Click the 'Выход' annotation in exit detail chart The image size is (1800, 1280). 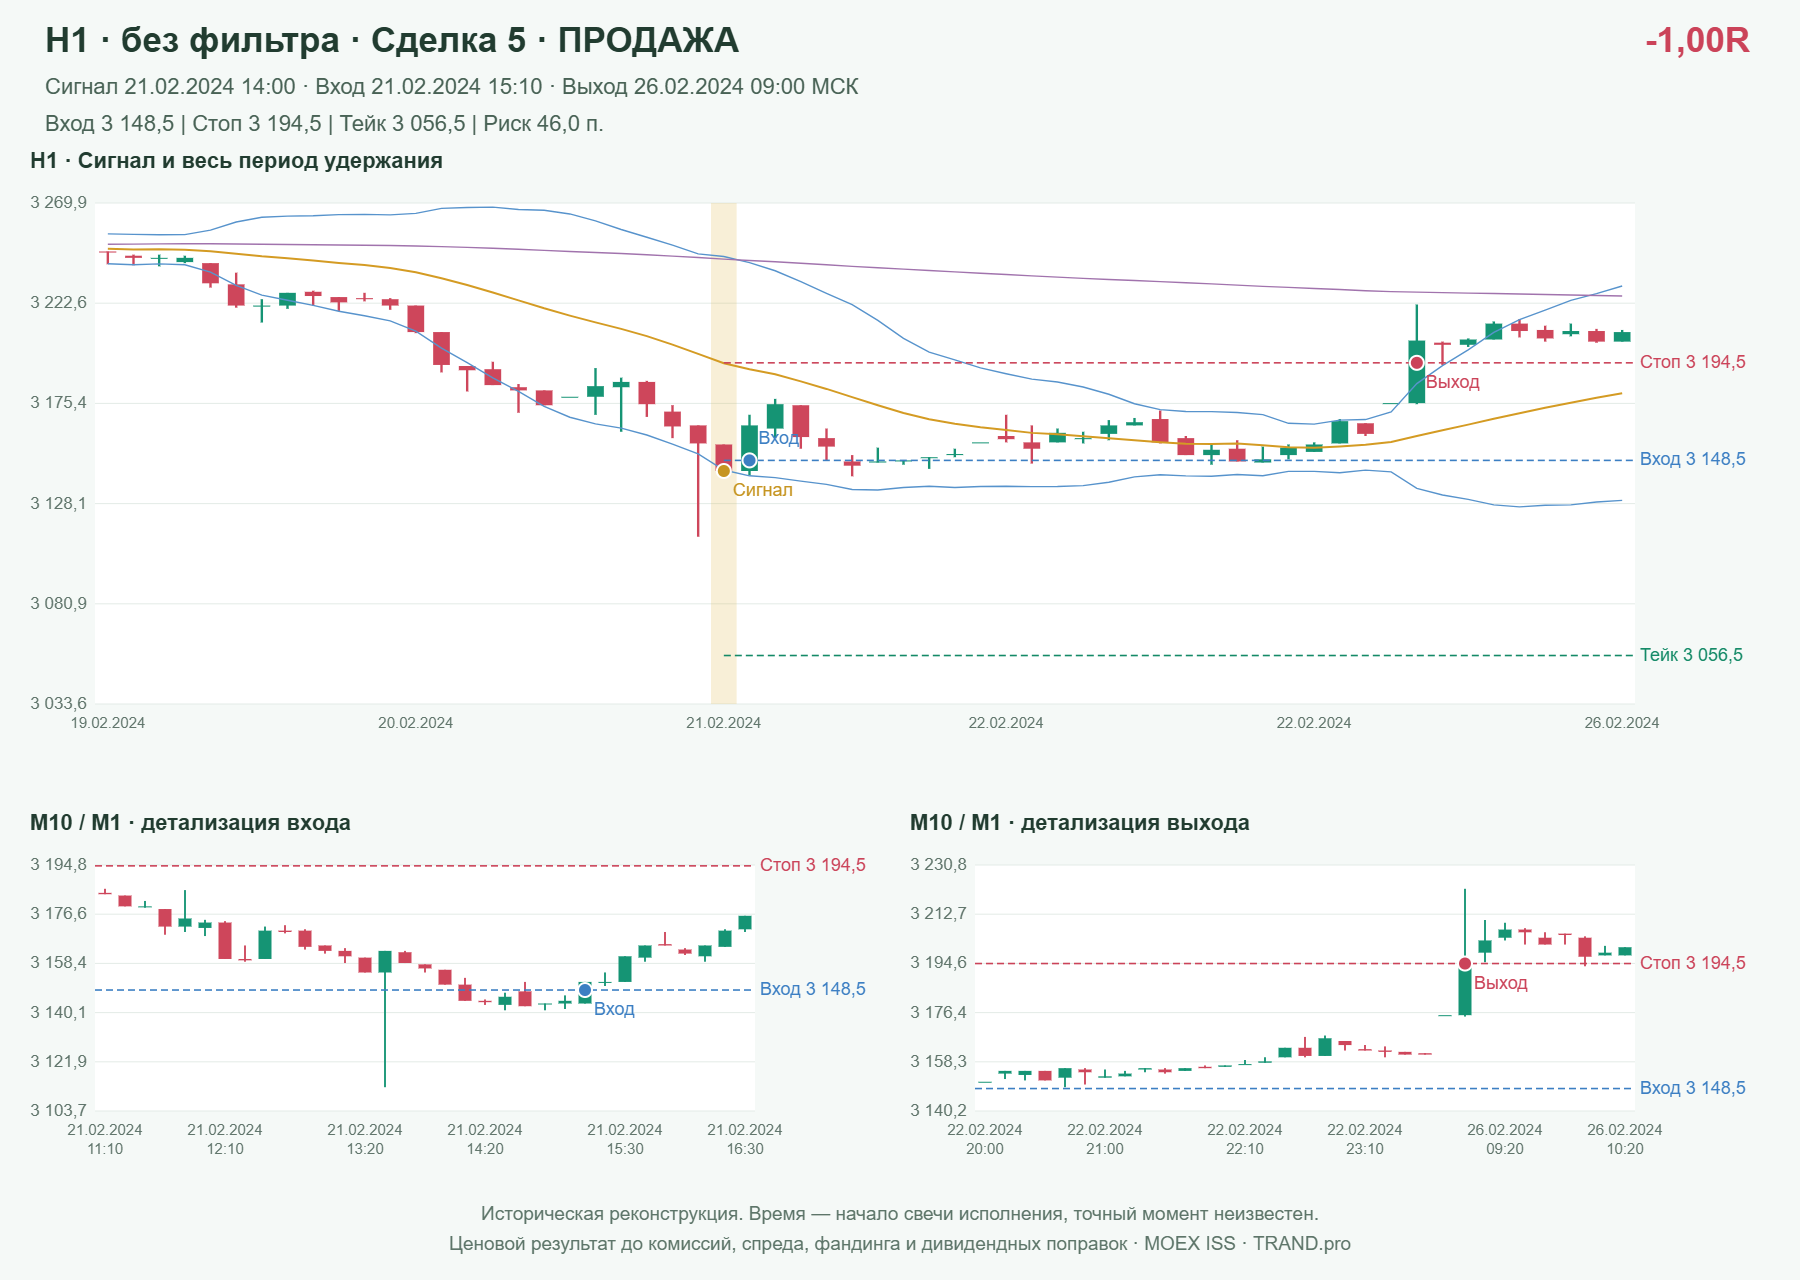tap(1501, 983)
